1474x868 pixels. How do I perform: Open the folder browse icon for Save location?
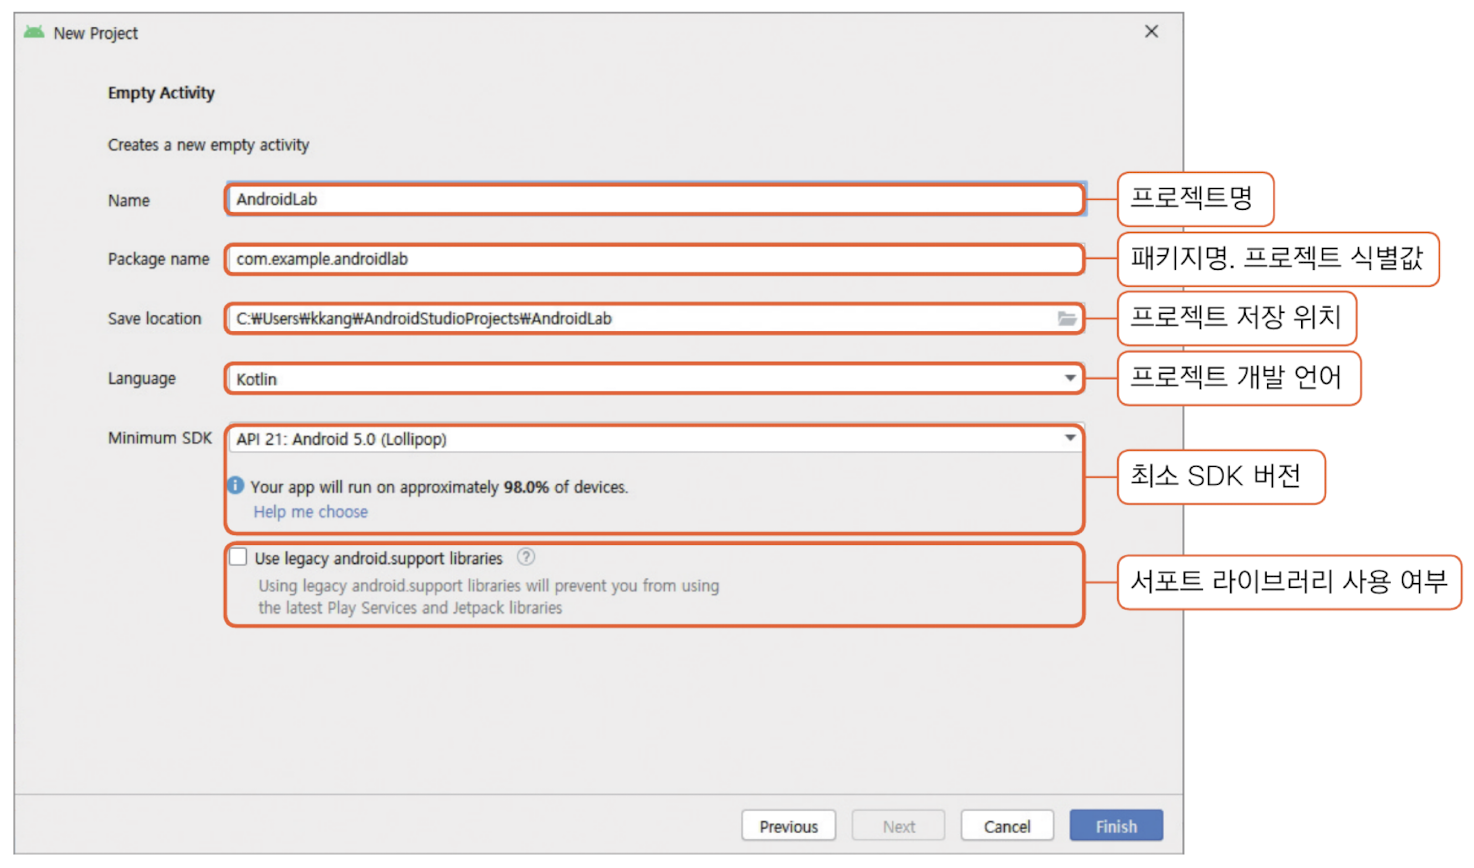(x=1067, y=319)
